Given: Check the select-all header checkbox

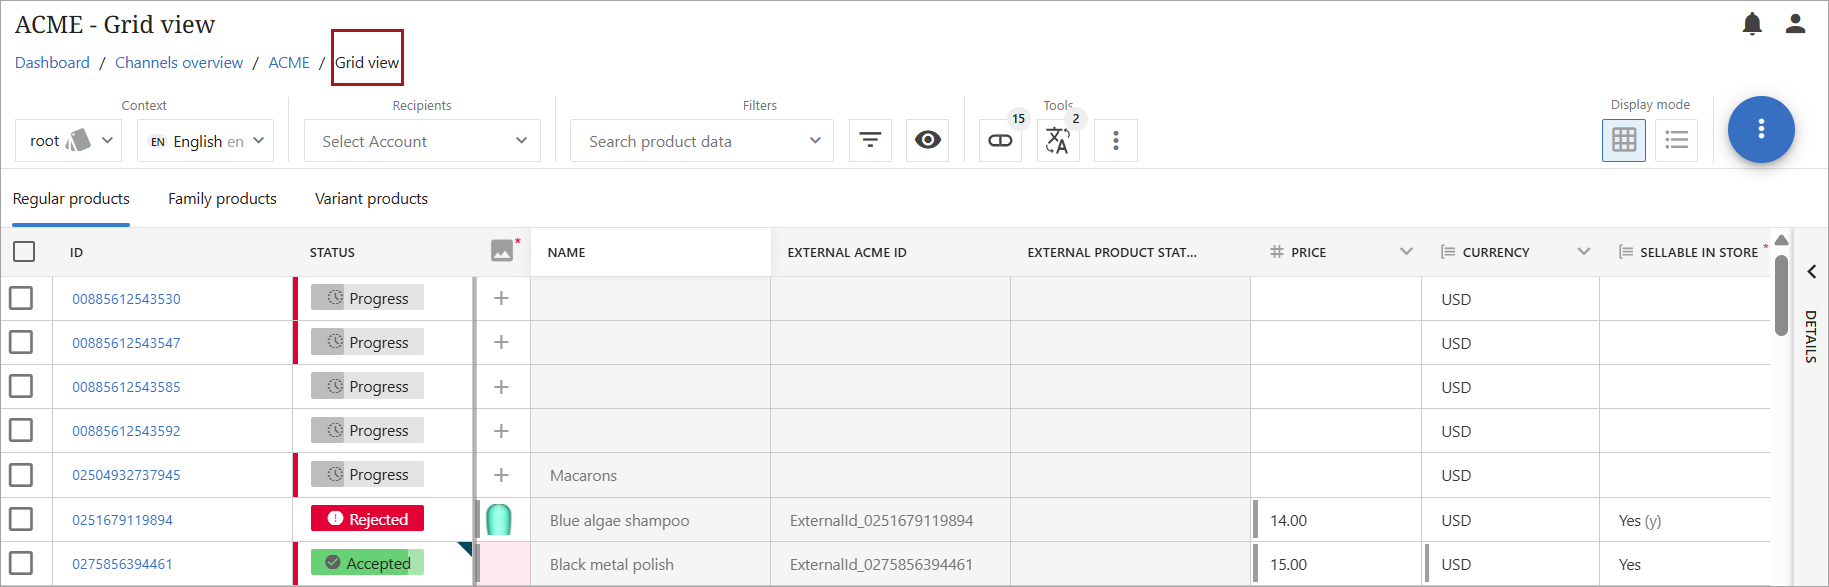Looking at the screenshot, I should [x=24, y=252].
